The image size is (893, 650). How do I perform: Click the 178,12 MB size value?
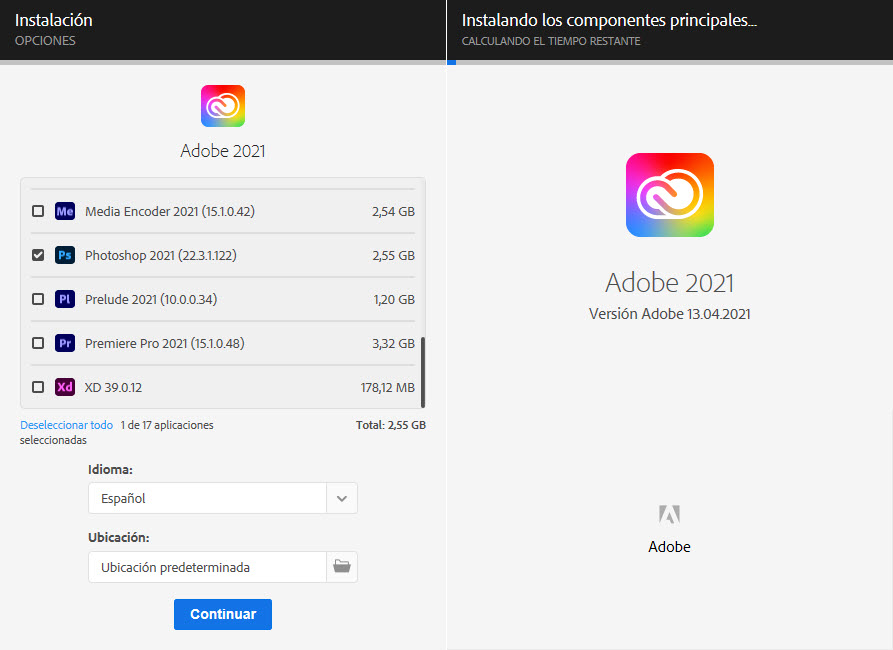coord(388,387)
